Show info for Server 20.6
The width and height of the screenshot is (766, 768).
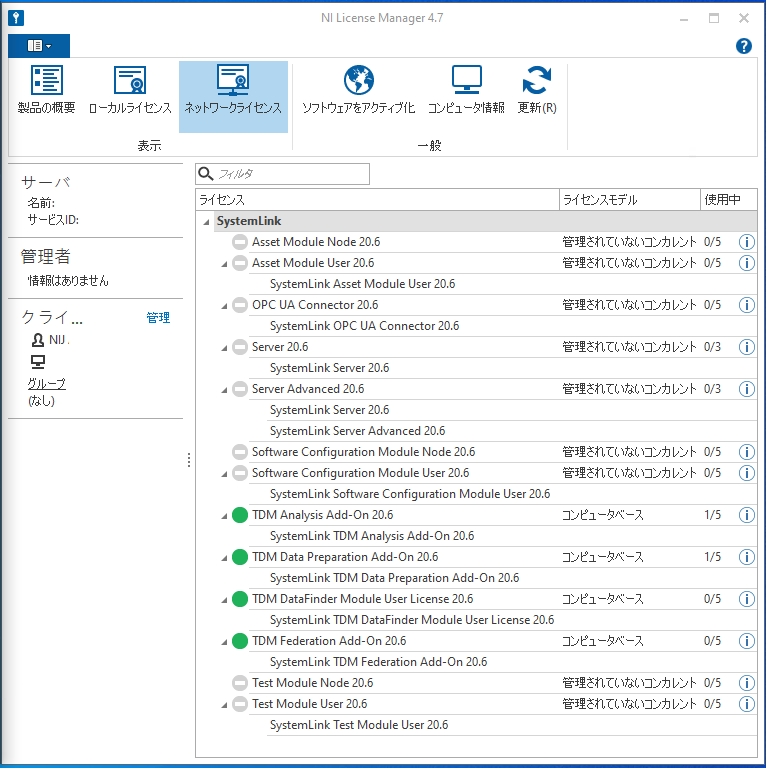pos(746,347)
